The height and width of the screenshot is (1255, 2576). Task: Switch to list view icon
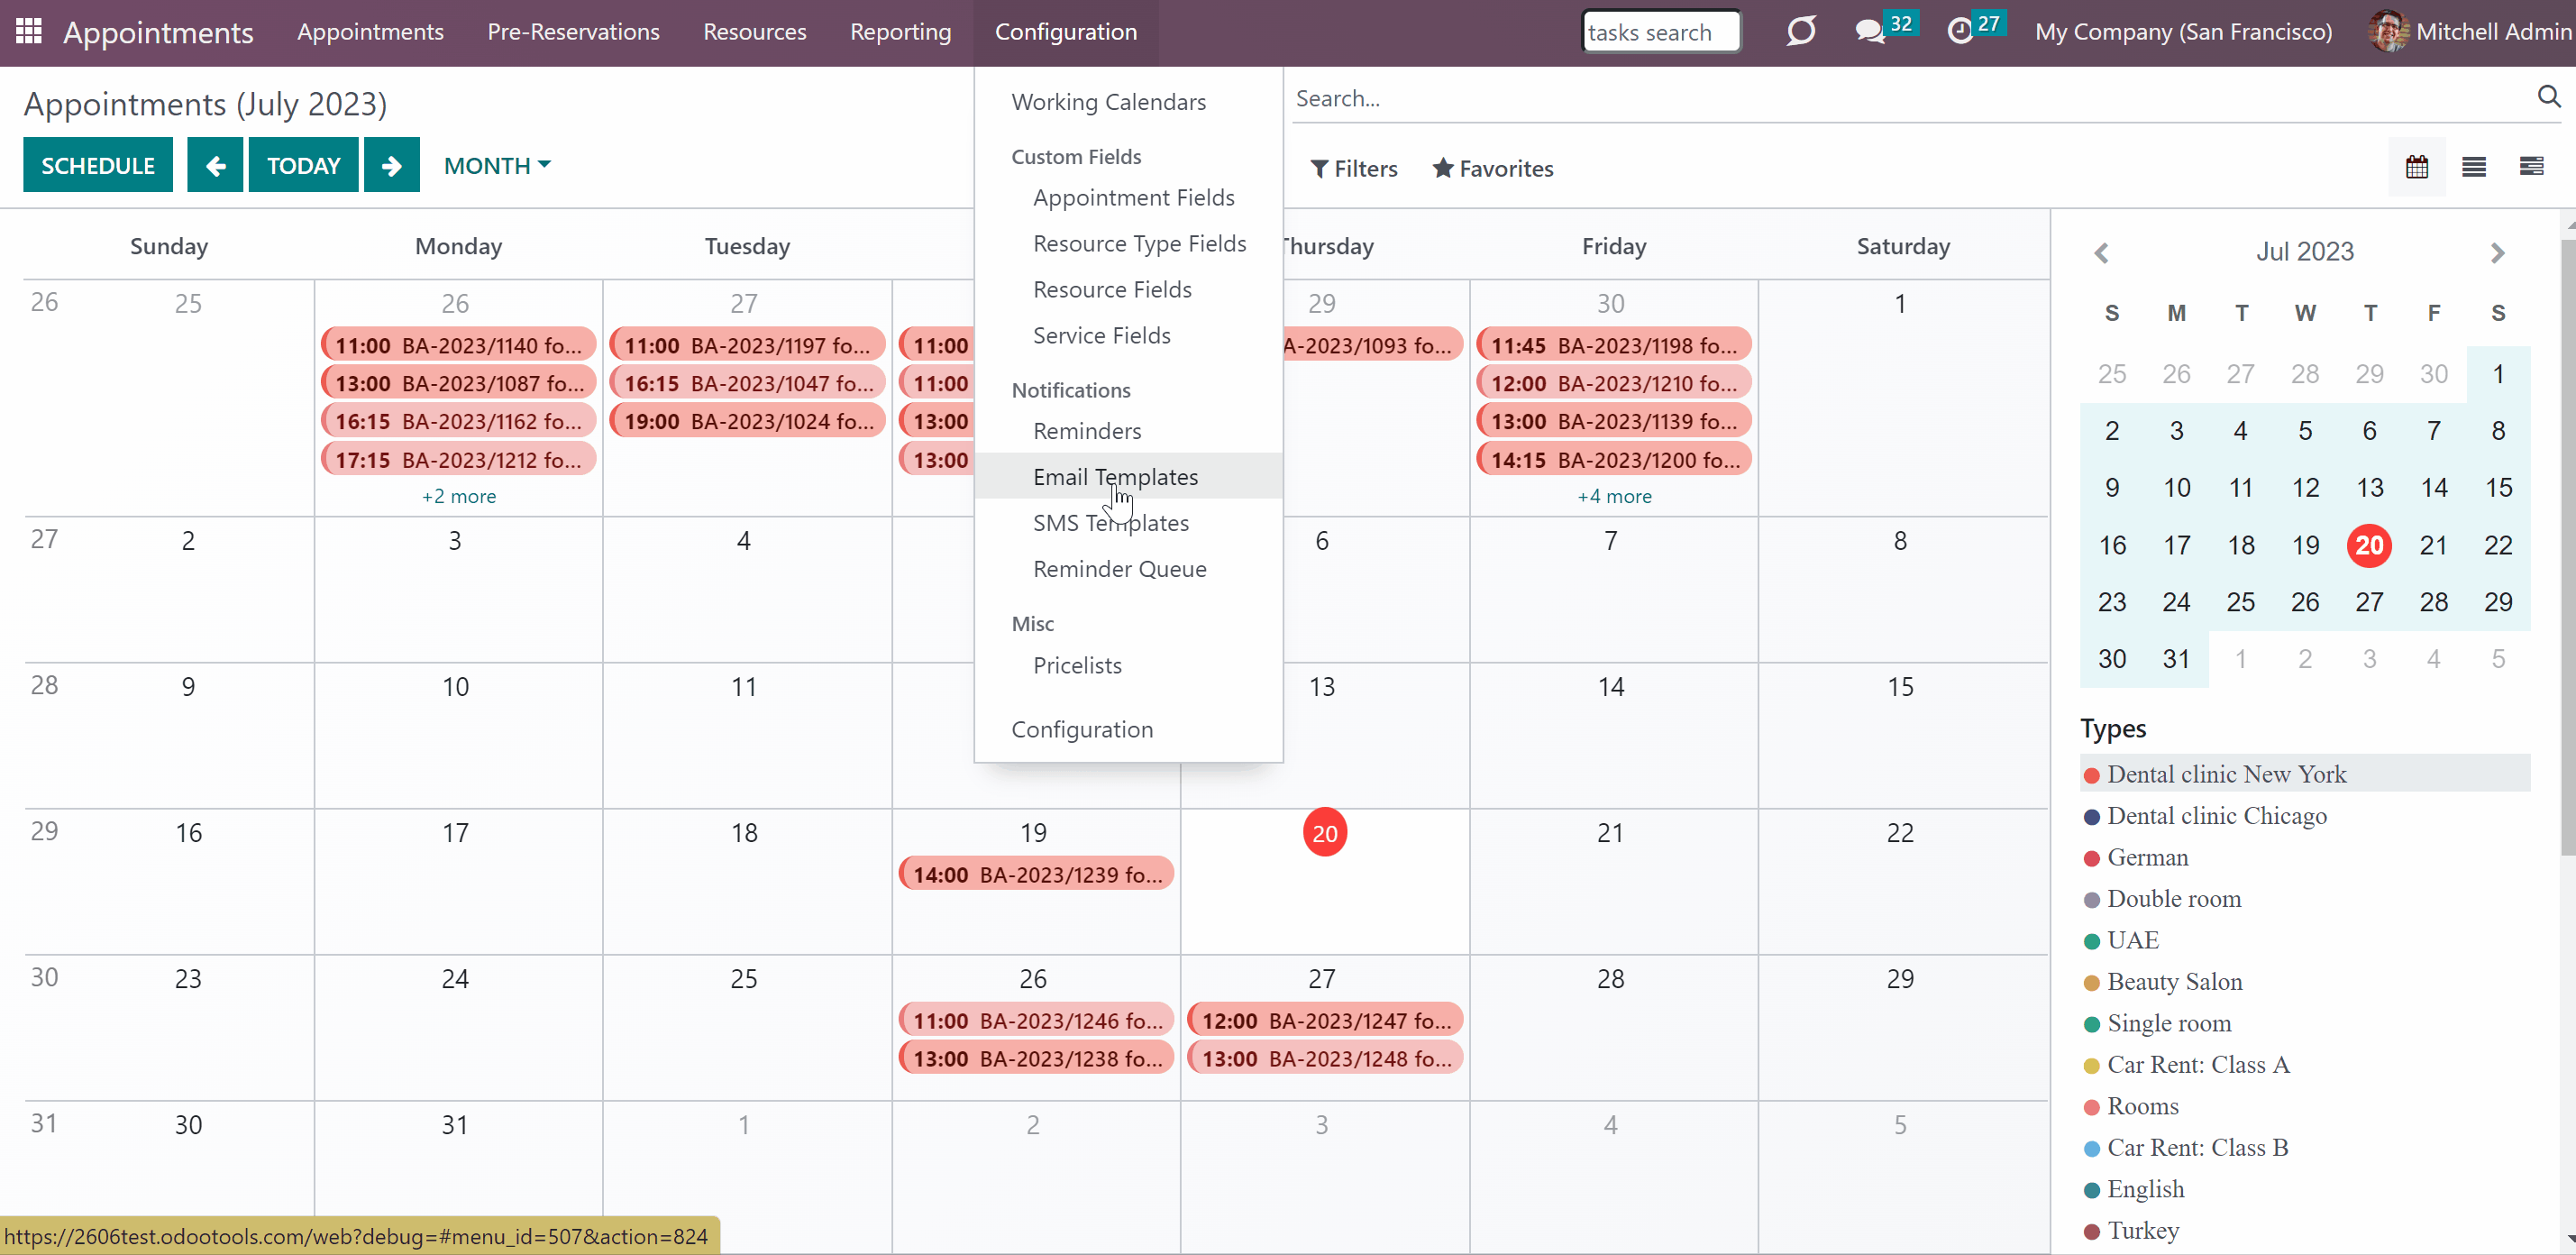click(2473, 167)
